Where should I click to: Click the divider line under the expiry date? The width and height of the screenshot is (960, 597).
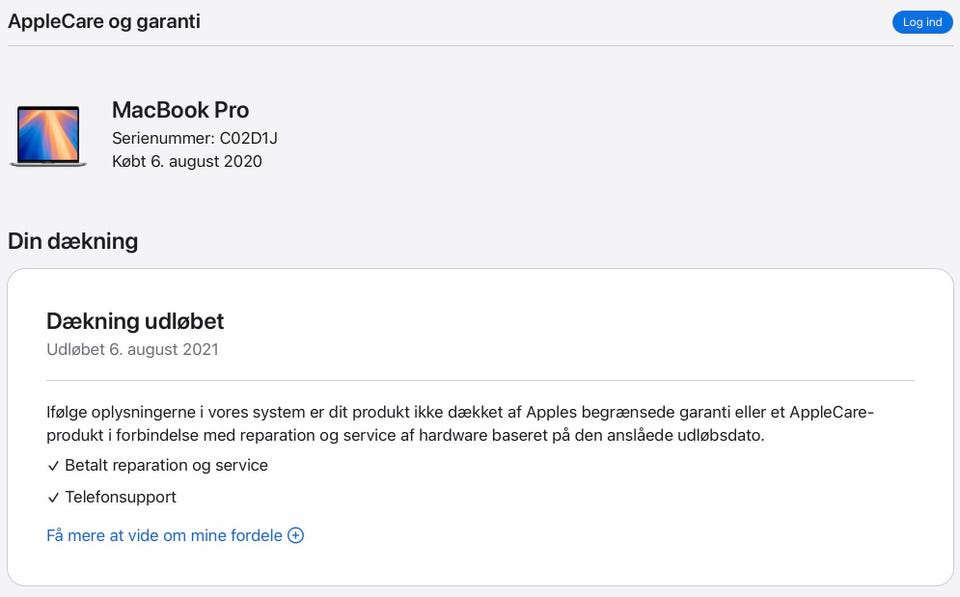[x=480, y=380]
